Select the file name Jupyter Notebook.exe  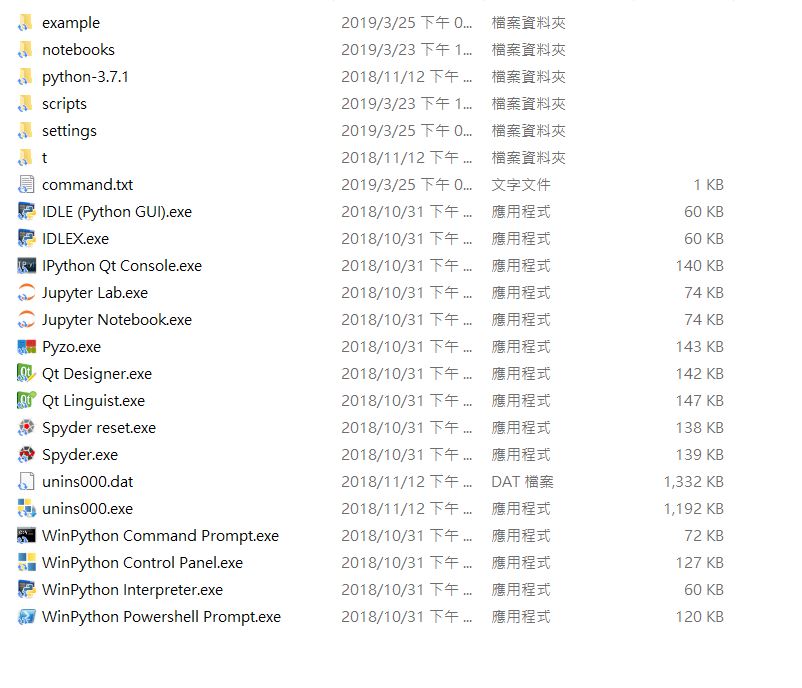(x=117, y=320)
